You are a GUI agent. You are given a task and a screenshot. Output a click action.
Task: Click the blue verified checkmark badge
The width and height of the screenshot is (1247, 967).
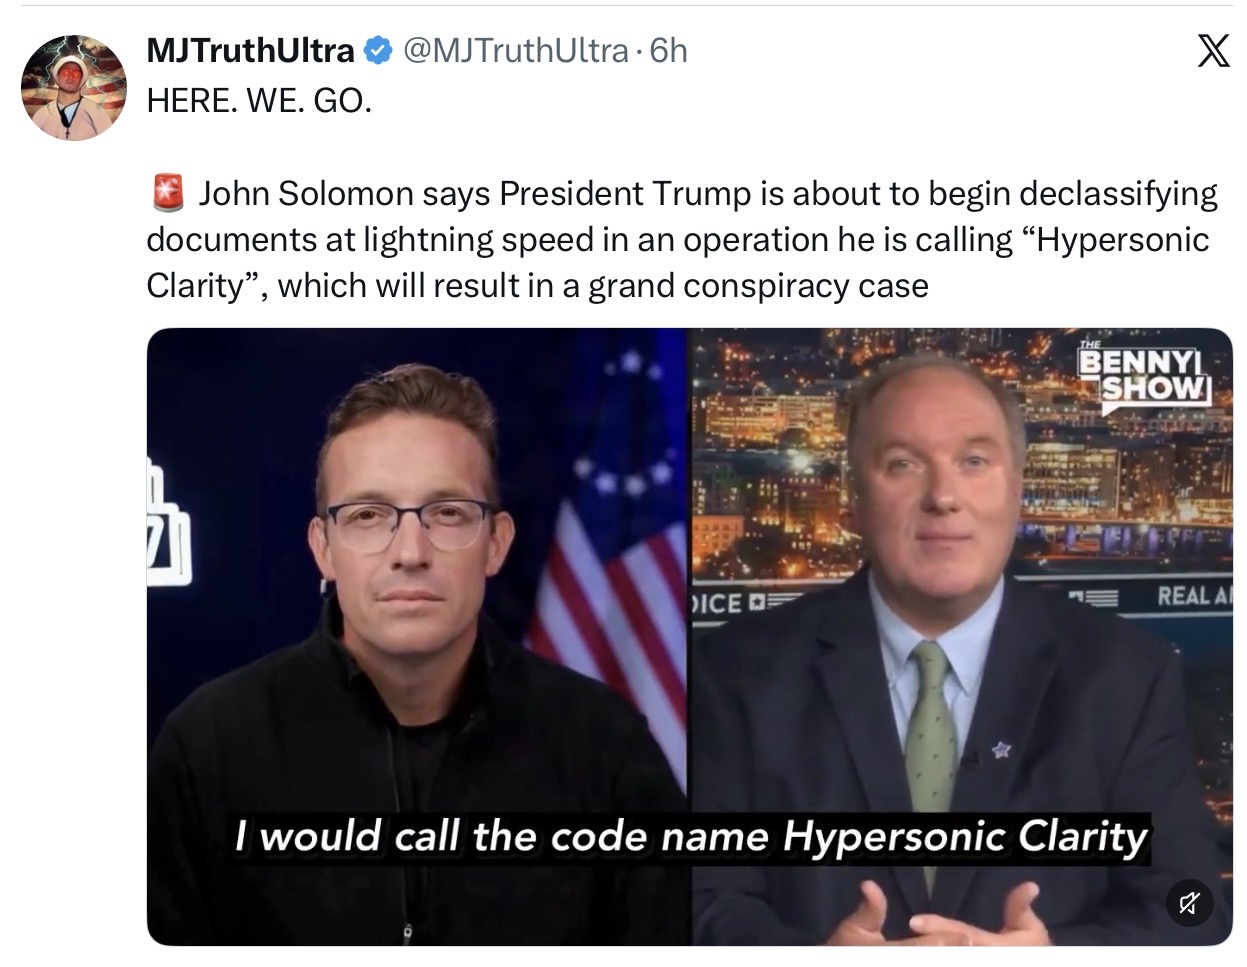(x=376, y=50)
